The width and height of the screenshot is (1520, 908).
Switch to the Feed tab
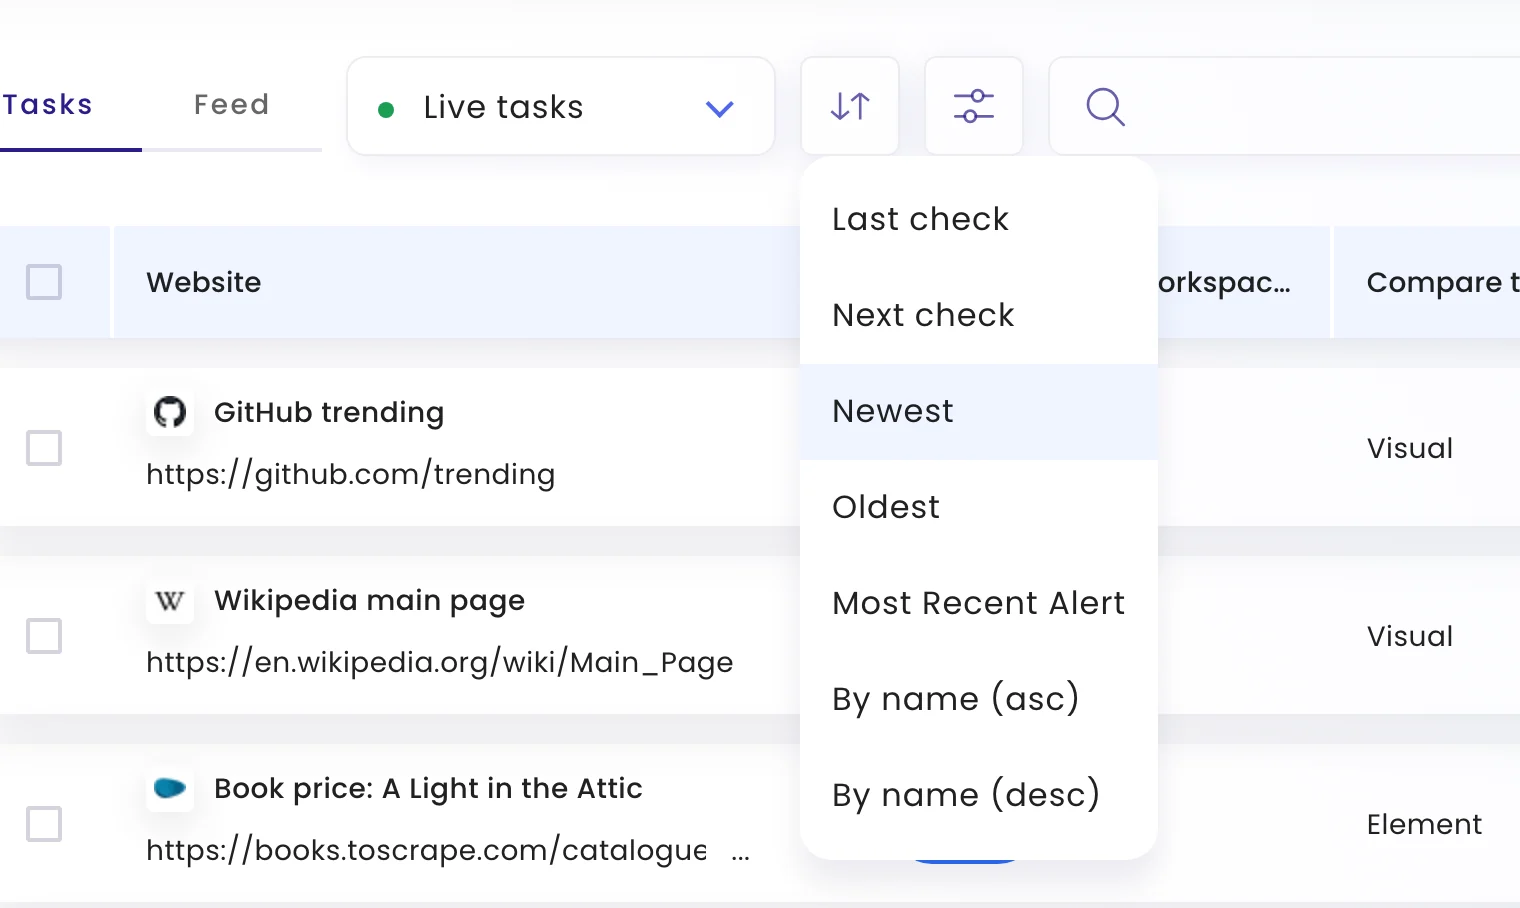[x=232, y=104]
